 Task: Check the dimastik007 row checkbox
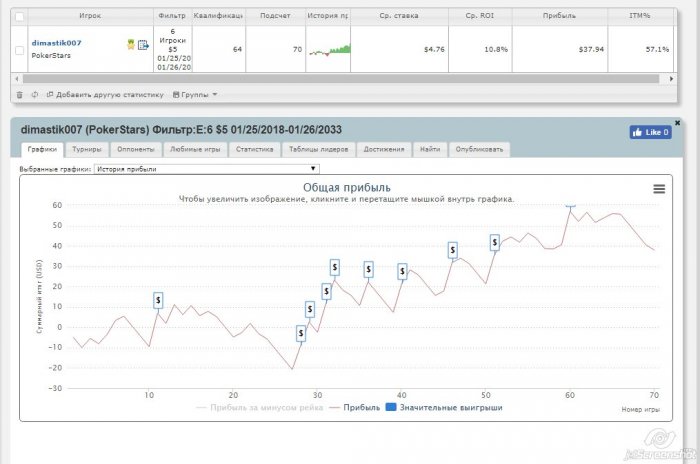tap(20, 49)
